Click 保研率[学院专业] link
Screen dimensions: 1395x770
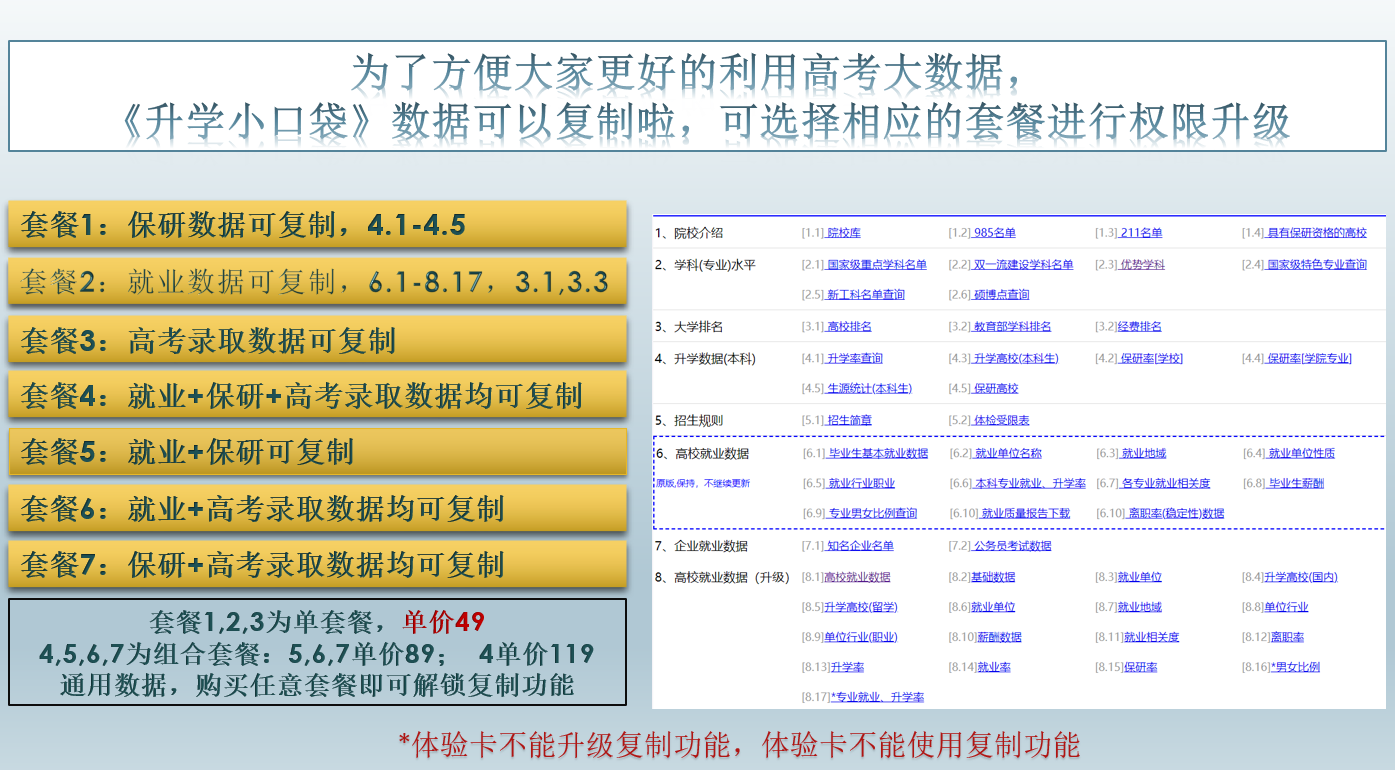(x=1309, y=359)
